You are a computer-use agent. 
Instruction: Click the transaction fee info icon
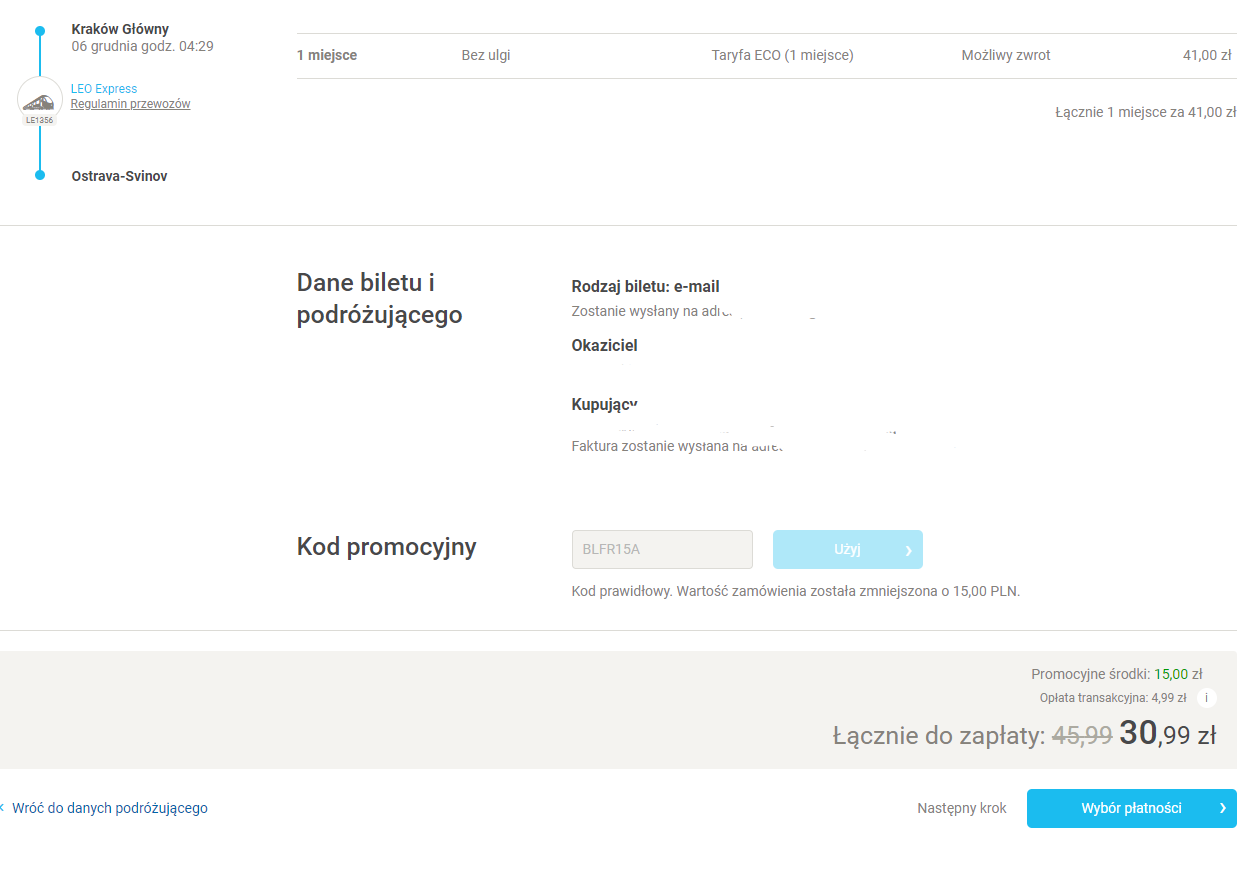coord(1207,698)
